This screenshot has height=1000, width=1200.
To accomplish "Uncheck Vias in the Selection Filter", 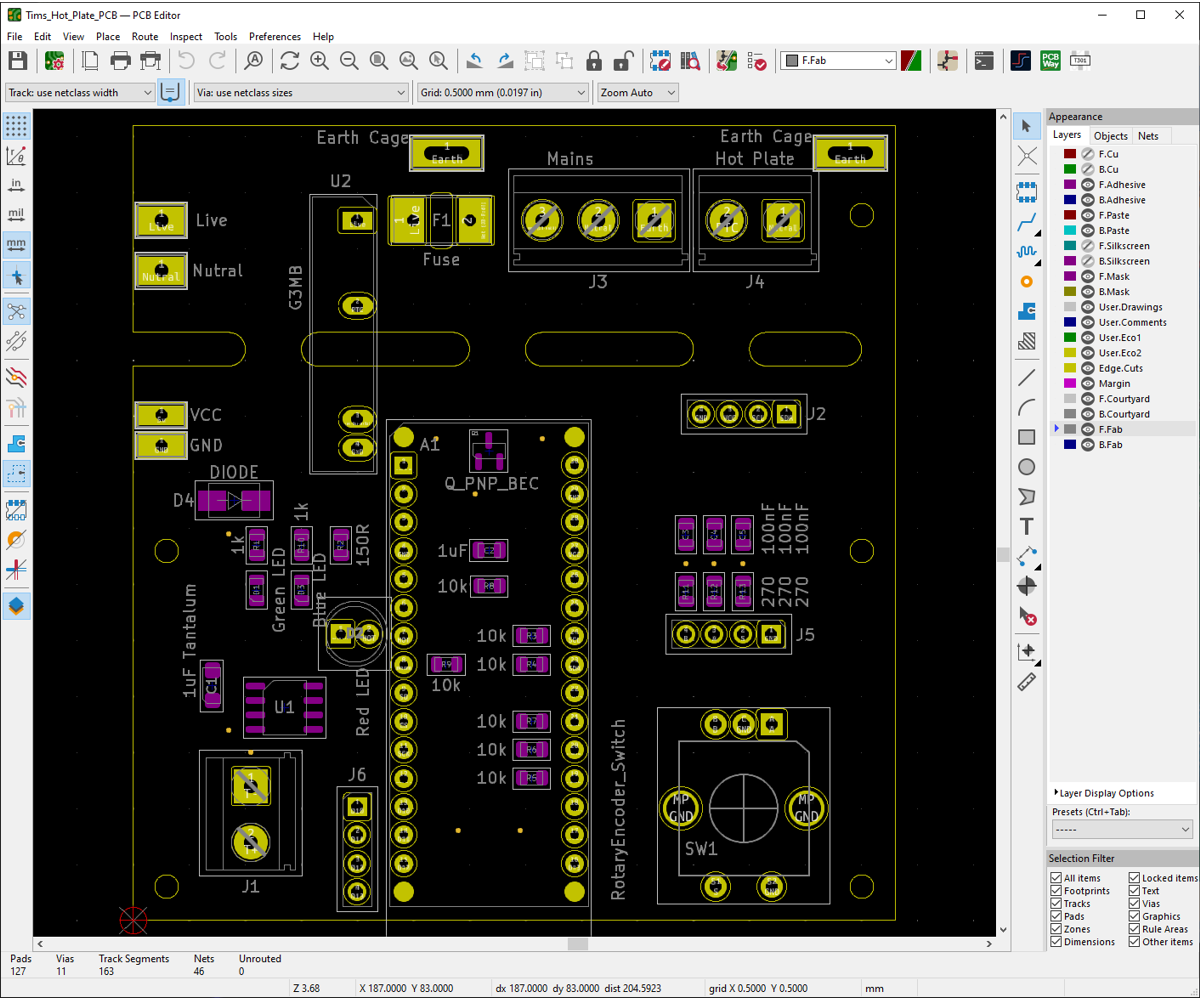I will tap(1135, 903).
